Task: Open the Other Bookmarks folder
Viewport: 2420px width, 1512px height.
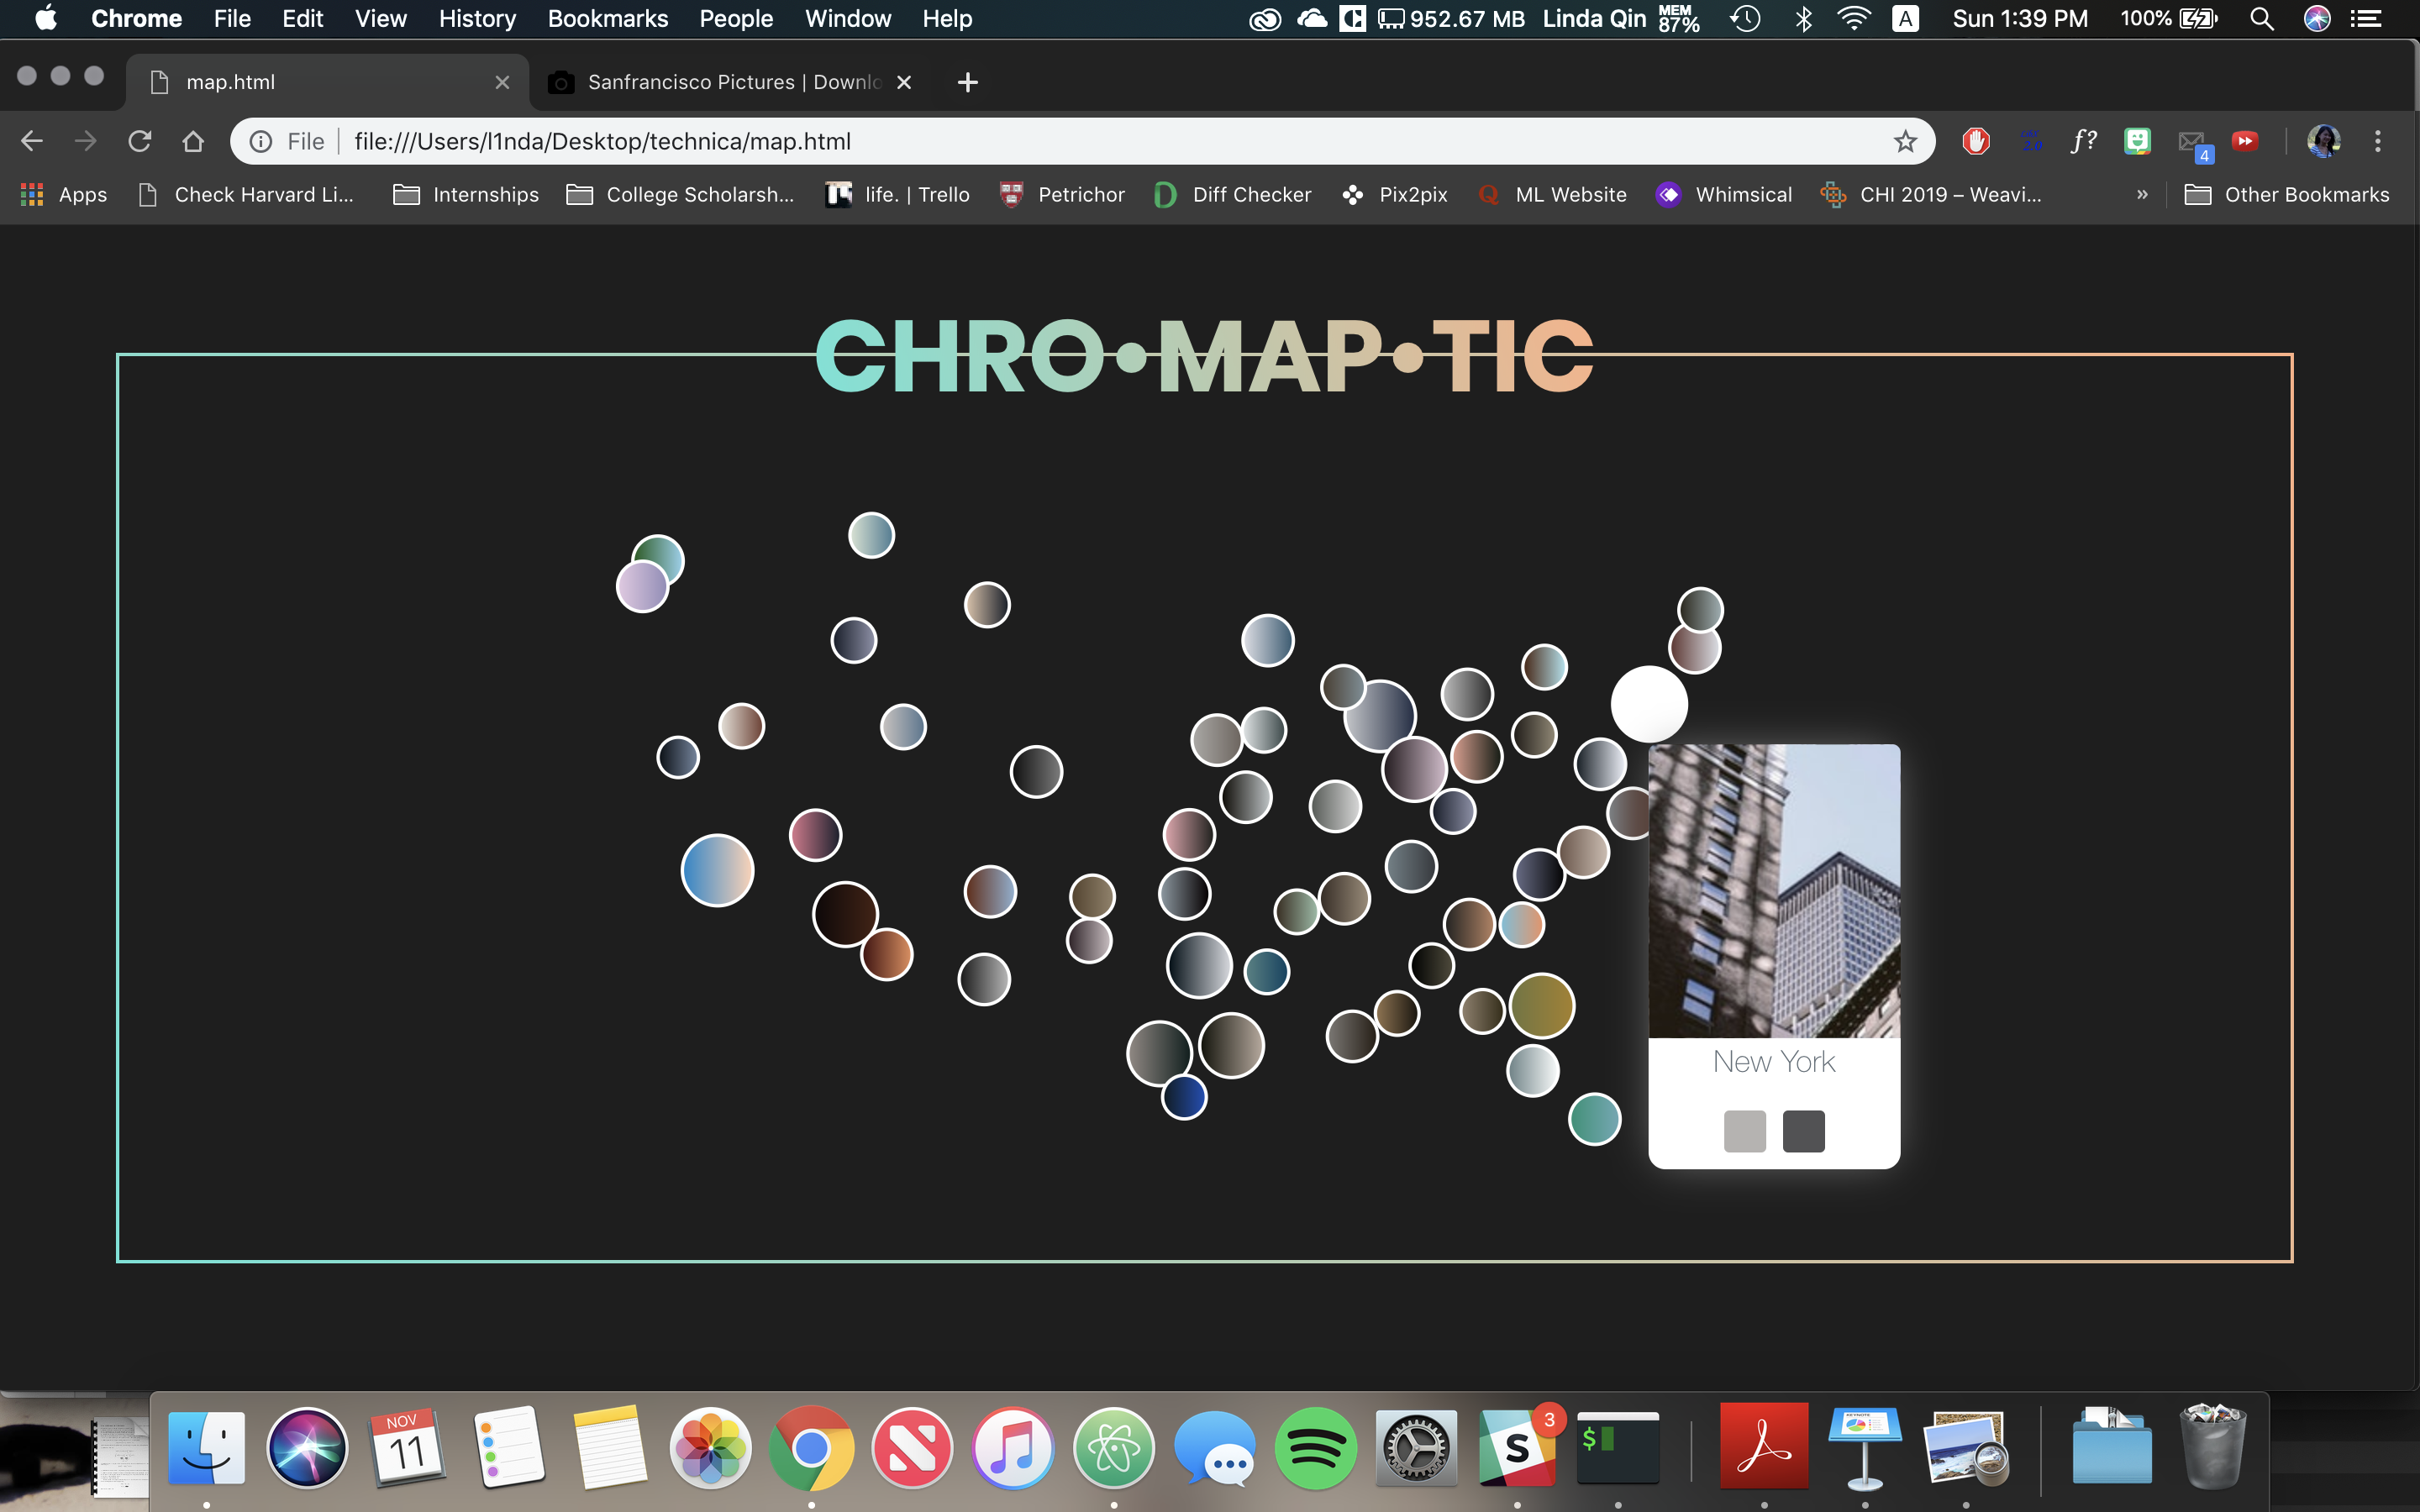Action: (x=2287, y=194)
